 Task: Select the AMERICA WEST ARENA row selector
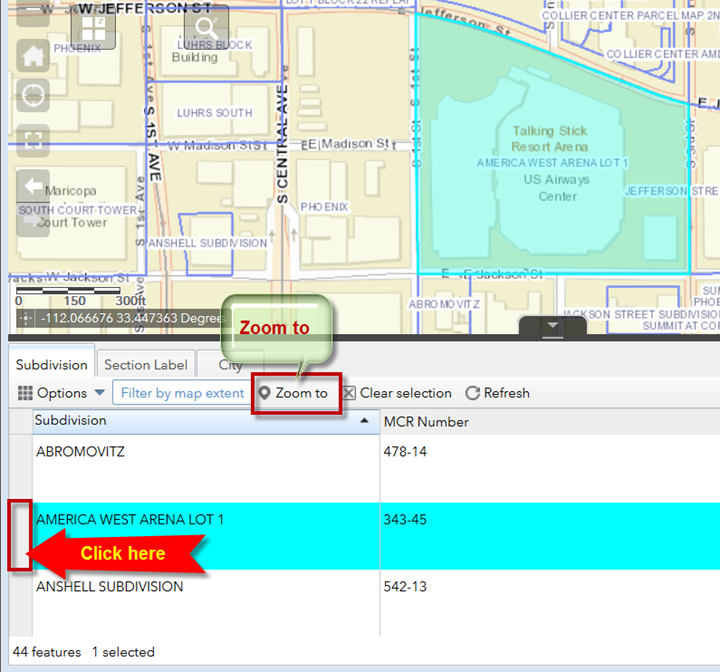click(20, 536)
